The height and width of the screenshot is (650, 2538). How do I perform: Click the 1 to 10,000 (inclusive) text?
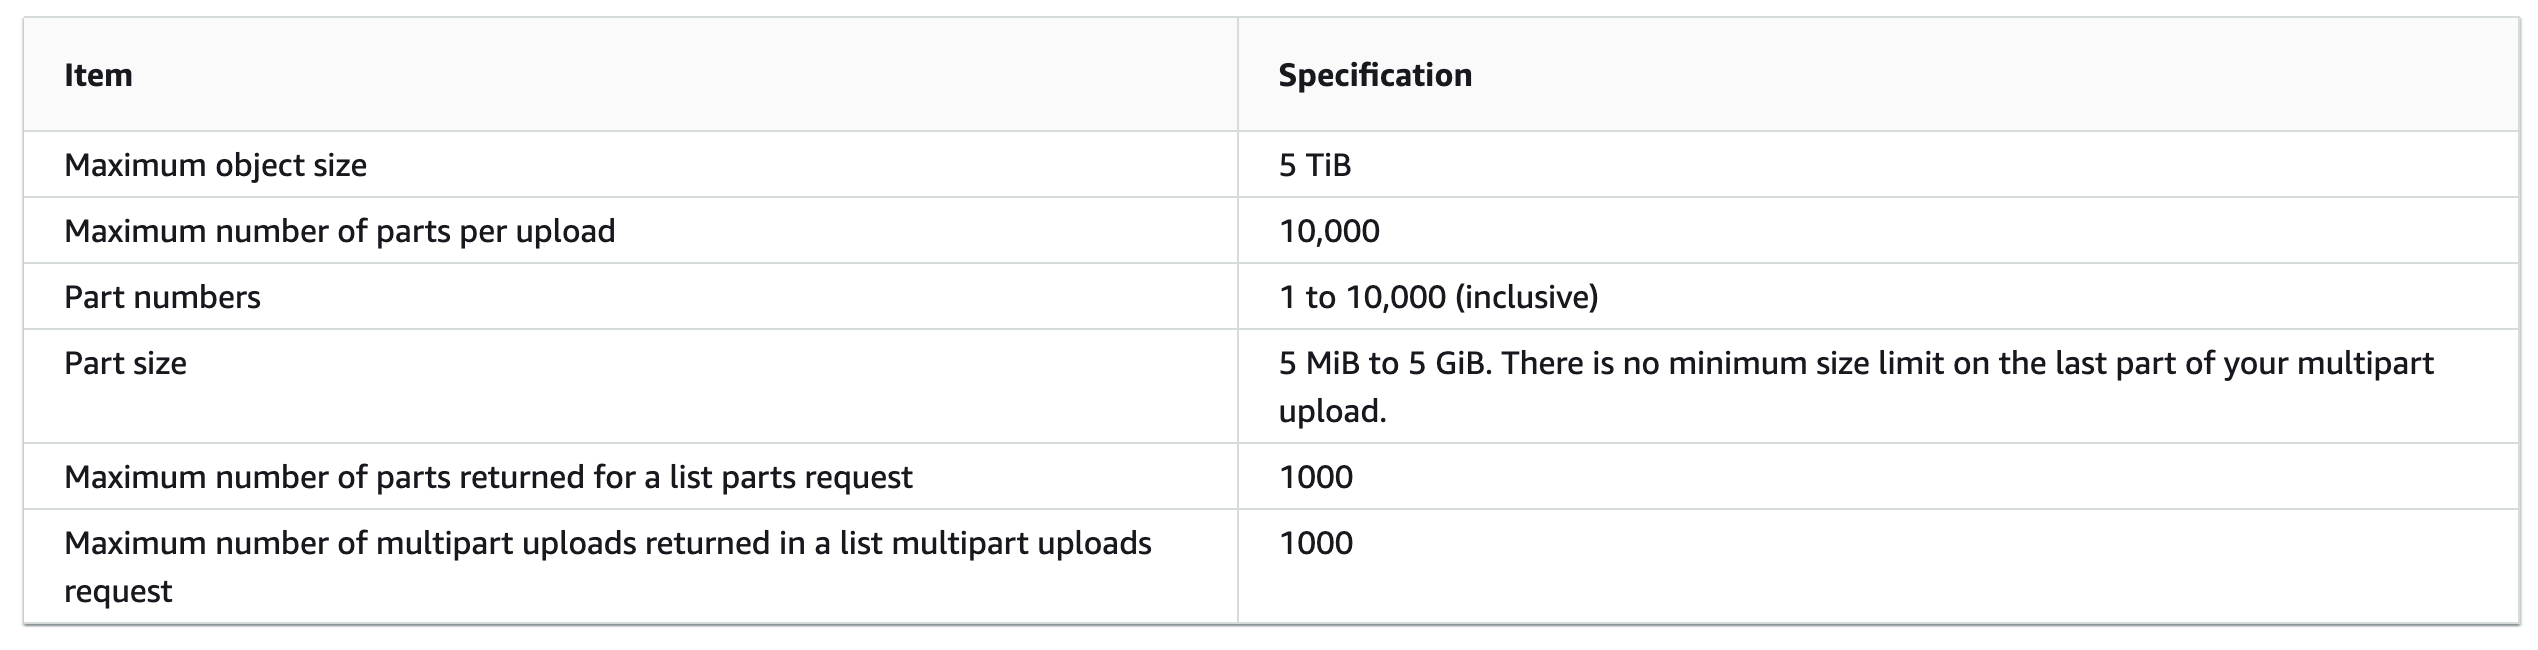click(x=1438, y=297)
